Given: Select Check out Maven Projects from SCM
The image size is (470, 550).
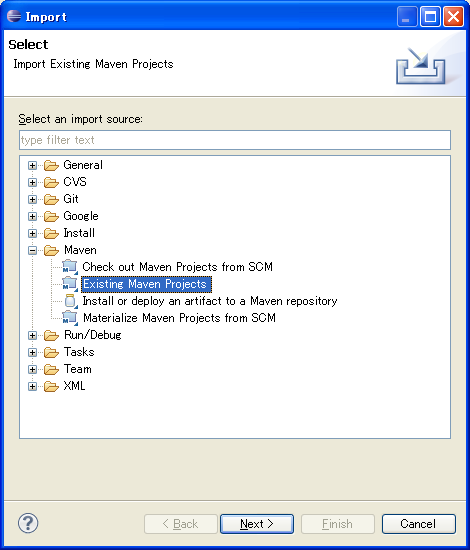Looking at the screenshot, I should pyautogui.click(x=177, y=267).
